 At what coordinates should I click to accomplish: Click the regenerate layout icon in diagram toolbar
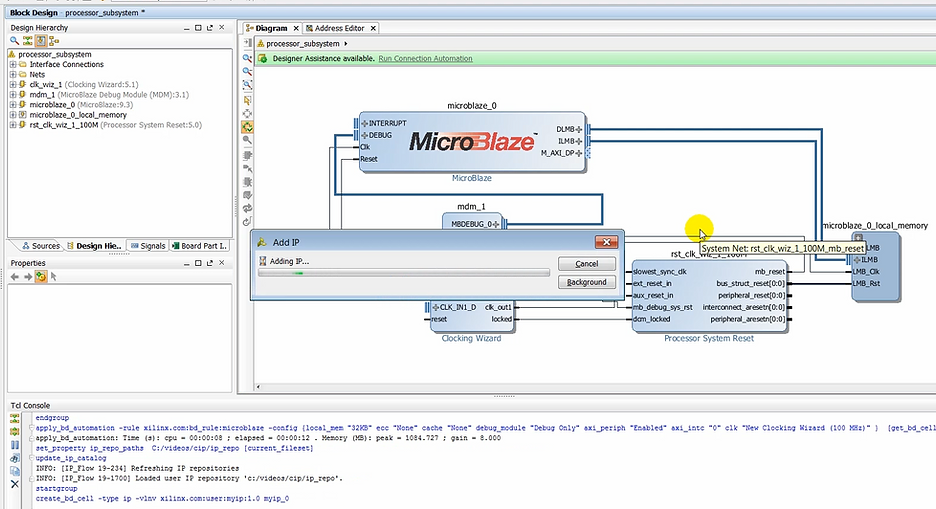[247, 208]
